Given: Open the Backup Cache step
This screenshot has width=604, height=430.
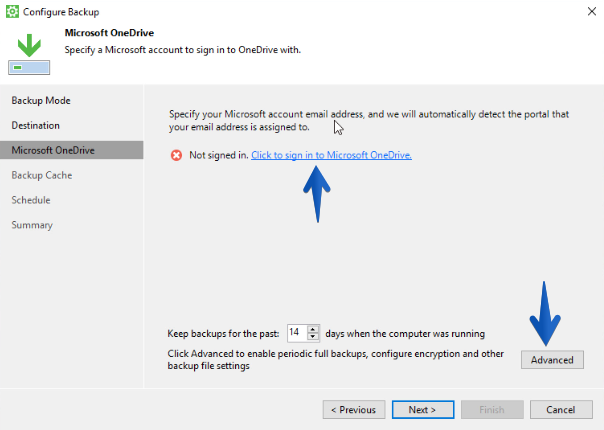Looking at the screenshot, I should click(x=42, y=175).
